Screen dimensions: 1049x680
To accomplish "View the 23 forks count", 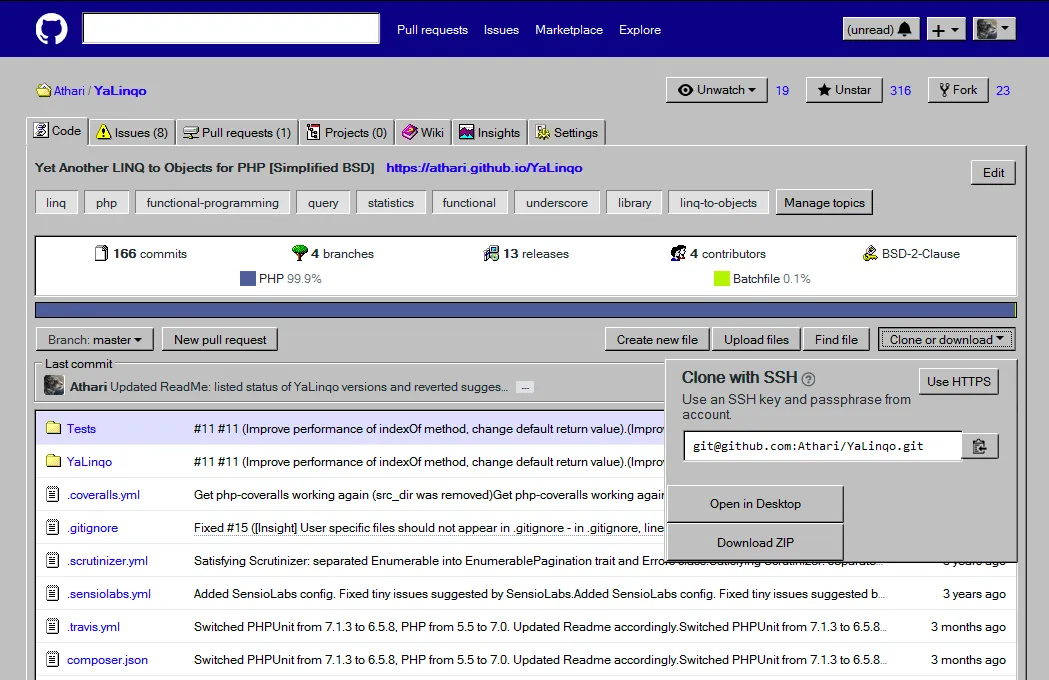I will (x=1003, y=90).
